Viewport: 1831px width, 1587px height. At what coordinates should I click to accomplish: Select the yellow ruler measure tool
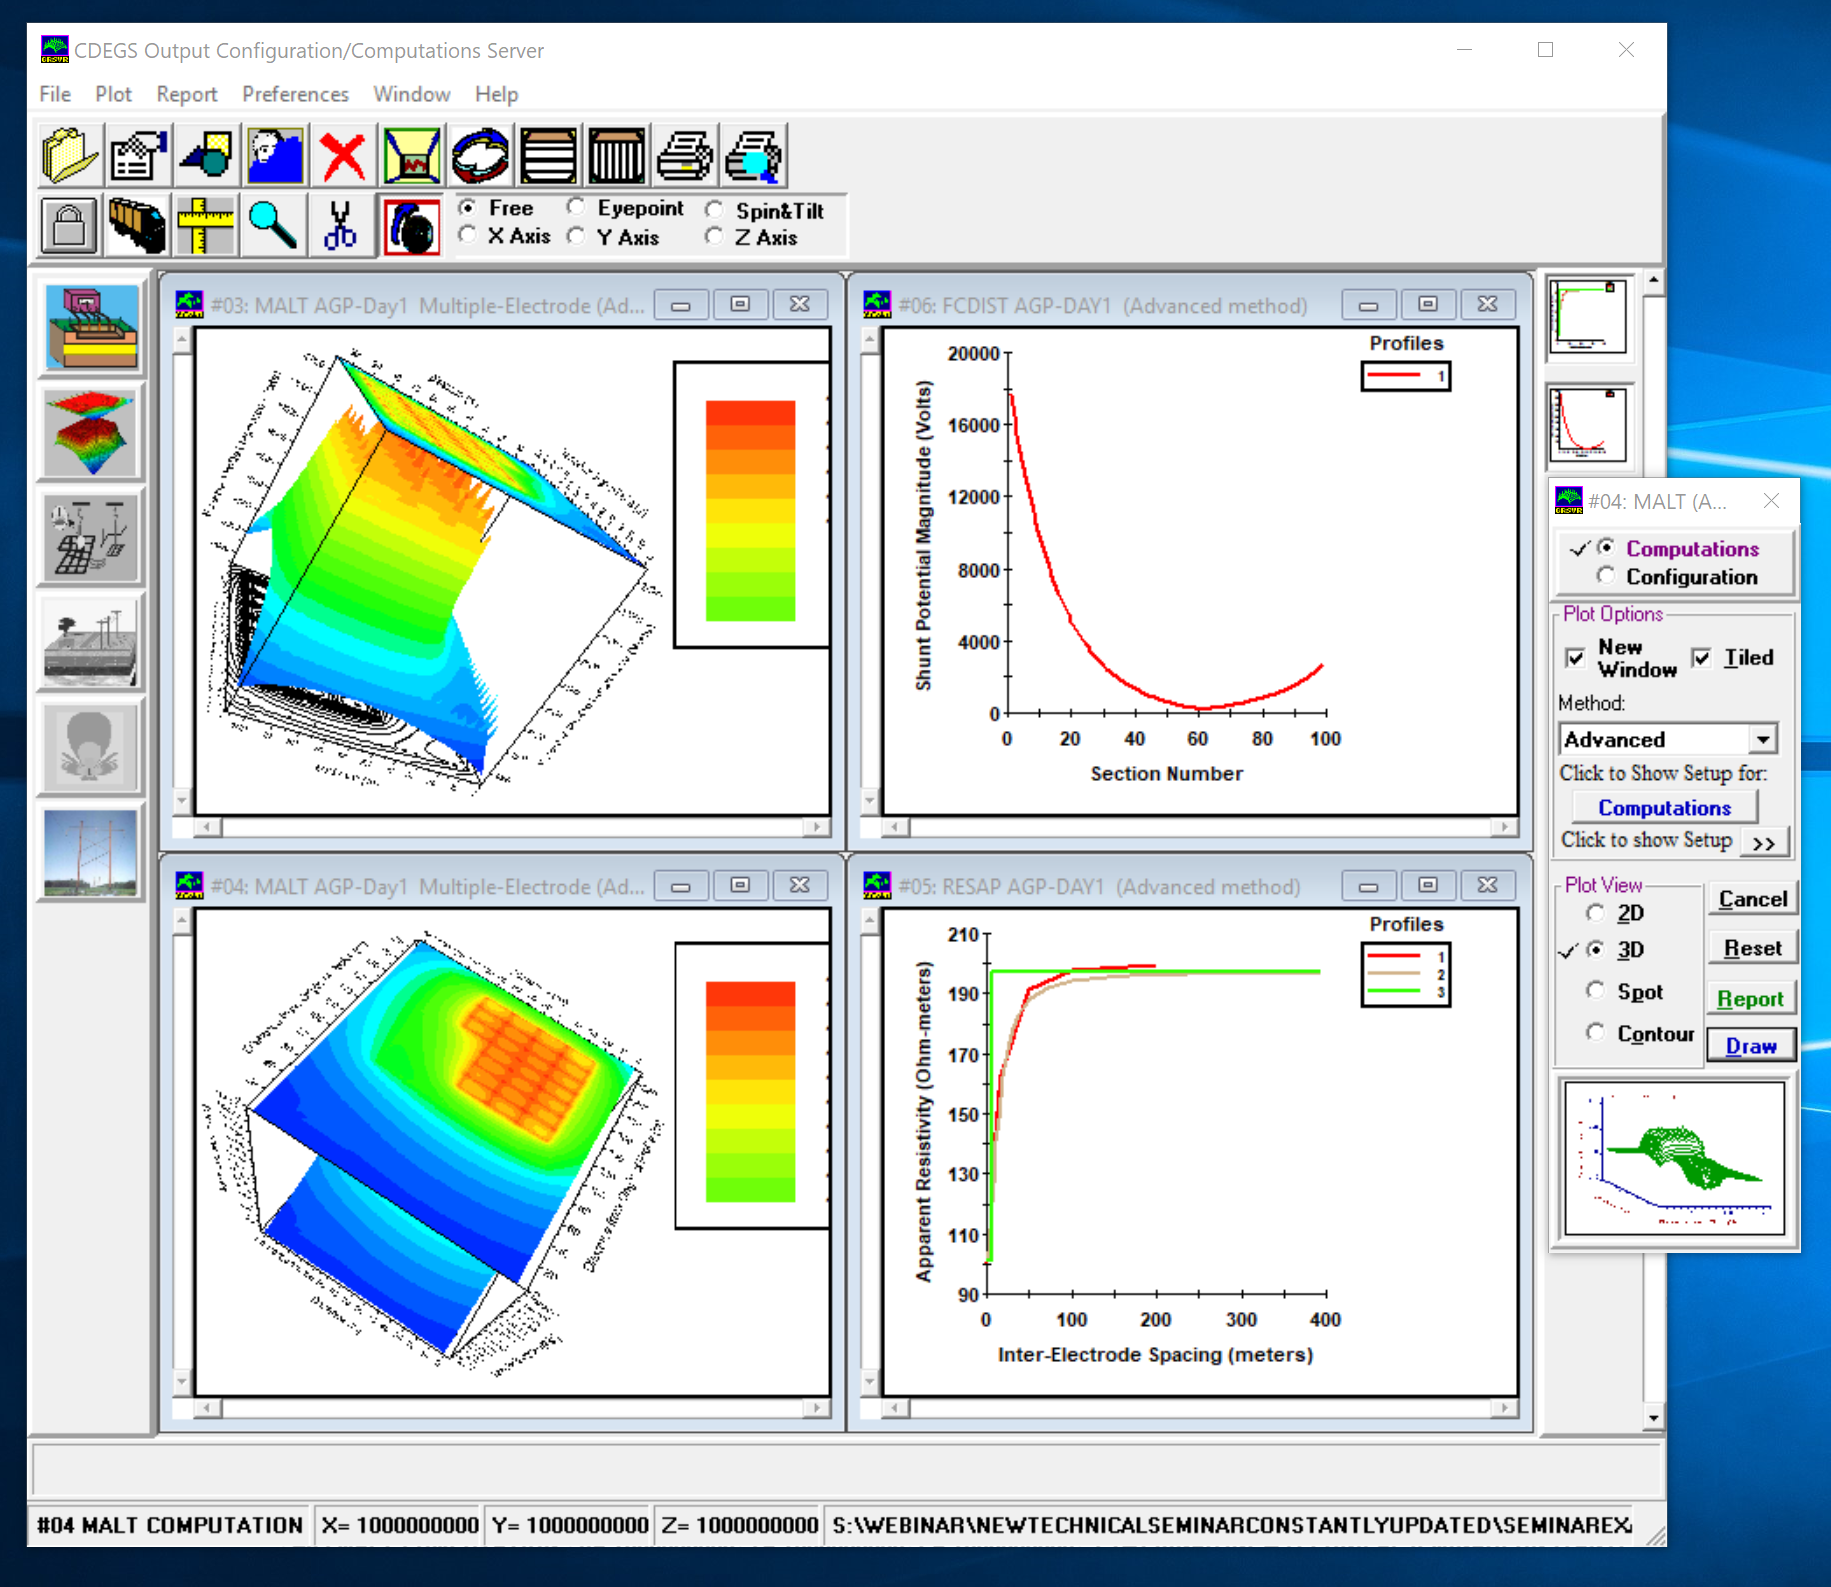pyautogui.click(x=205, y=225)
